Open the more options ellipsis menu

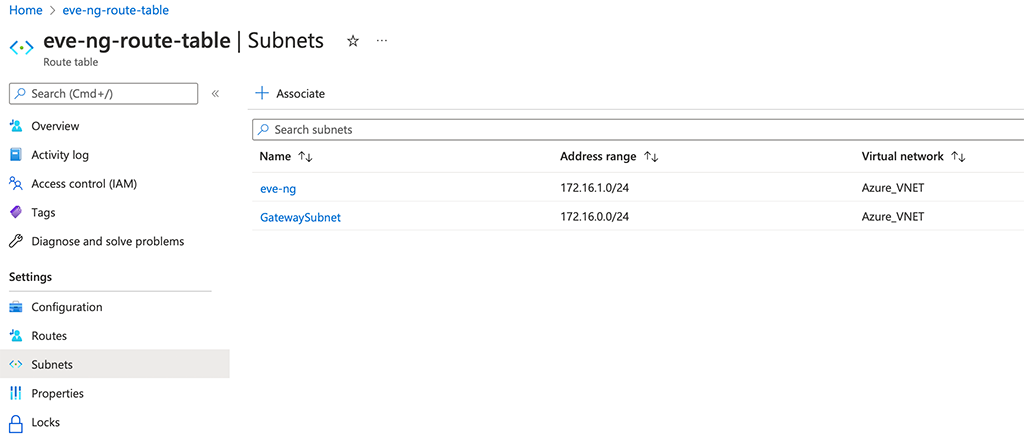[382, 41]
